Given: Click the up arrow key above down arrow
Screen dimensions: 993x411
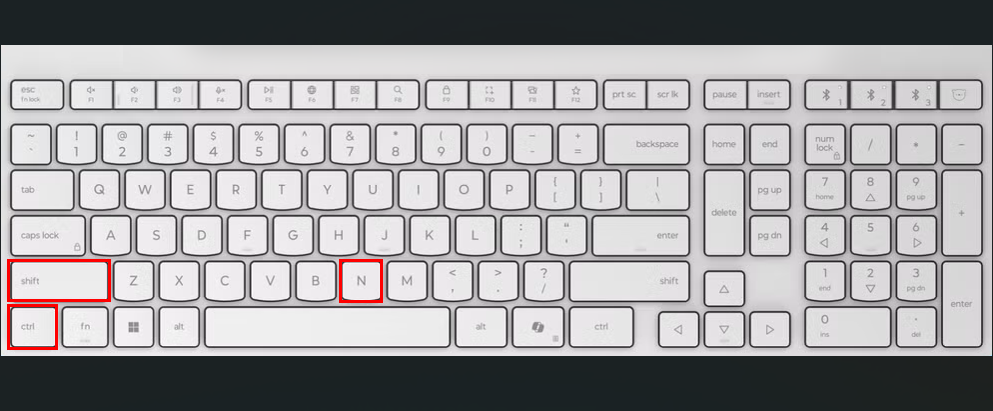Looking at the screenshot, I should (x=724, y=289).
